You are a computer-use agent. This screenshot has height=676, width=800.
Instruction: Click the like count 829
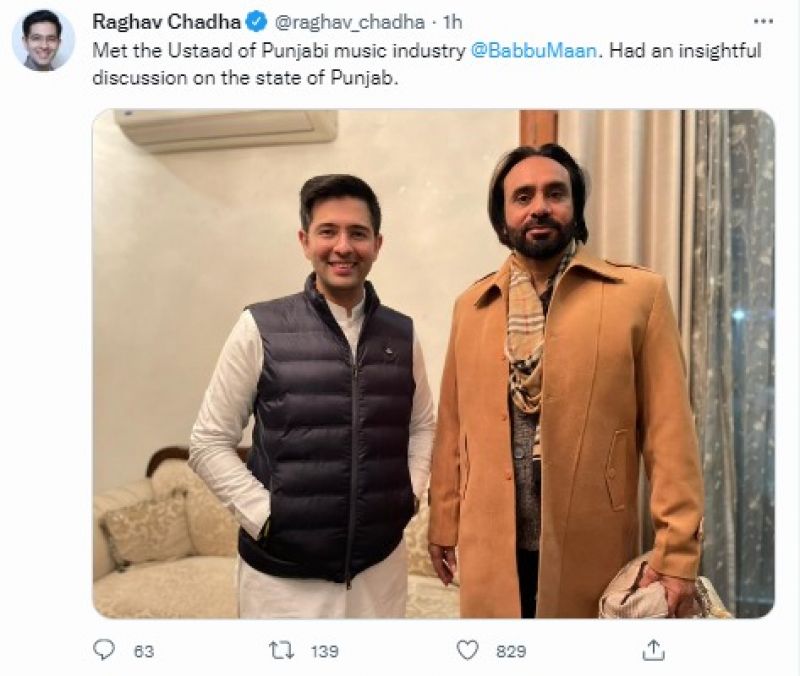click(510, 651)
